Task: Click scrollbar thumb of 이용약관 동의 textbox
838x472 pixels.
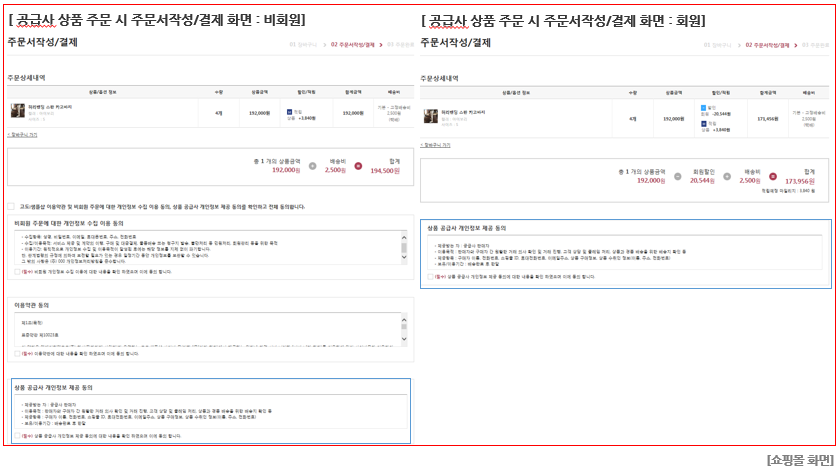Action: pyautogui.click(x=404, y=327)
